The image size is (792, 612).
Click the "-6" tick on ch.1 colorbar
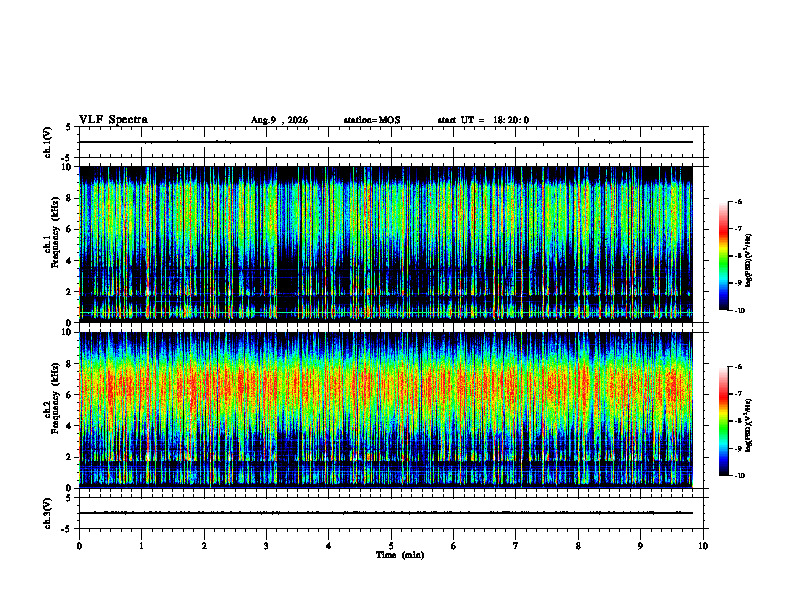[x=738, y=201]
